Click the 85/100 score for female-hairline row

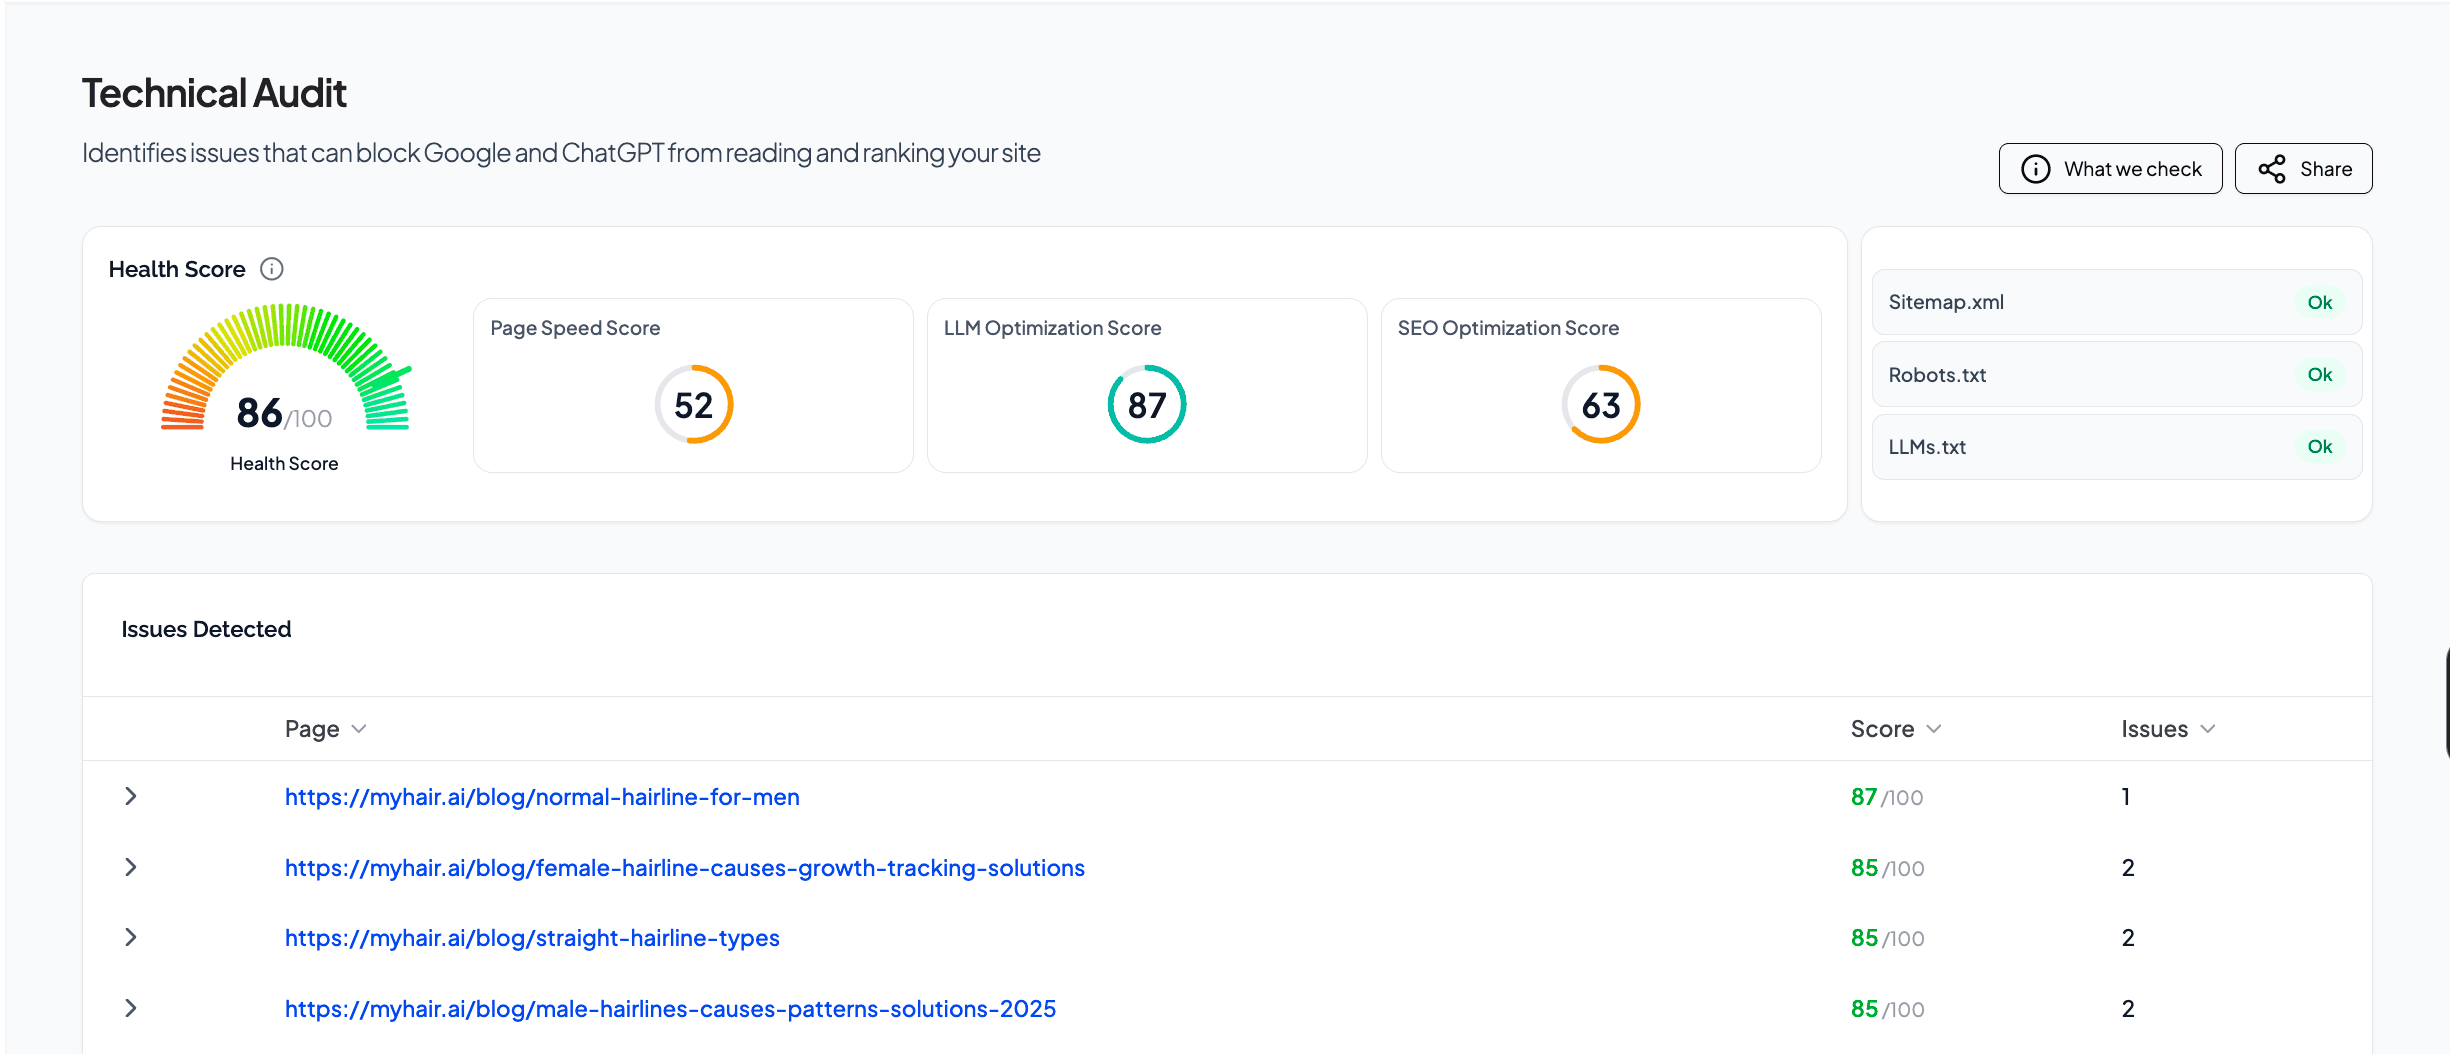(x=1887, y=868)
